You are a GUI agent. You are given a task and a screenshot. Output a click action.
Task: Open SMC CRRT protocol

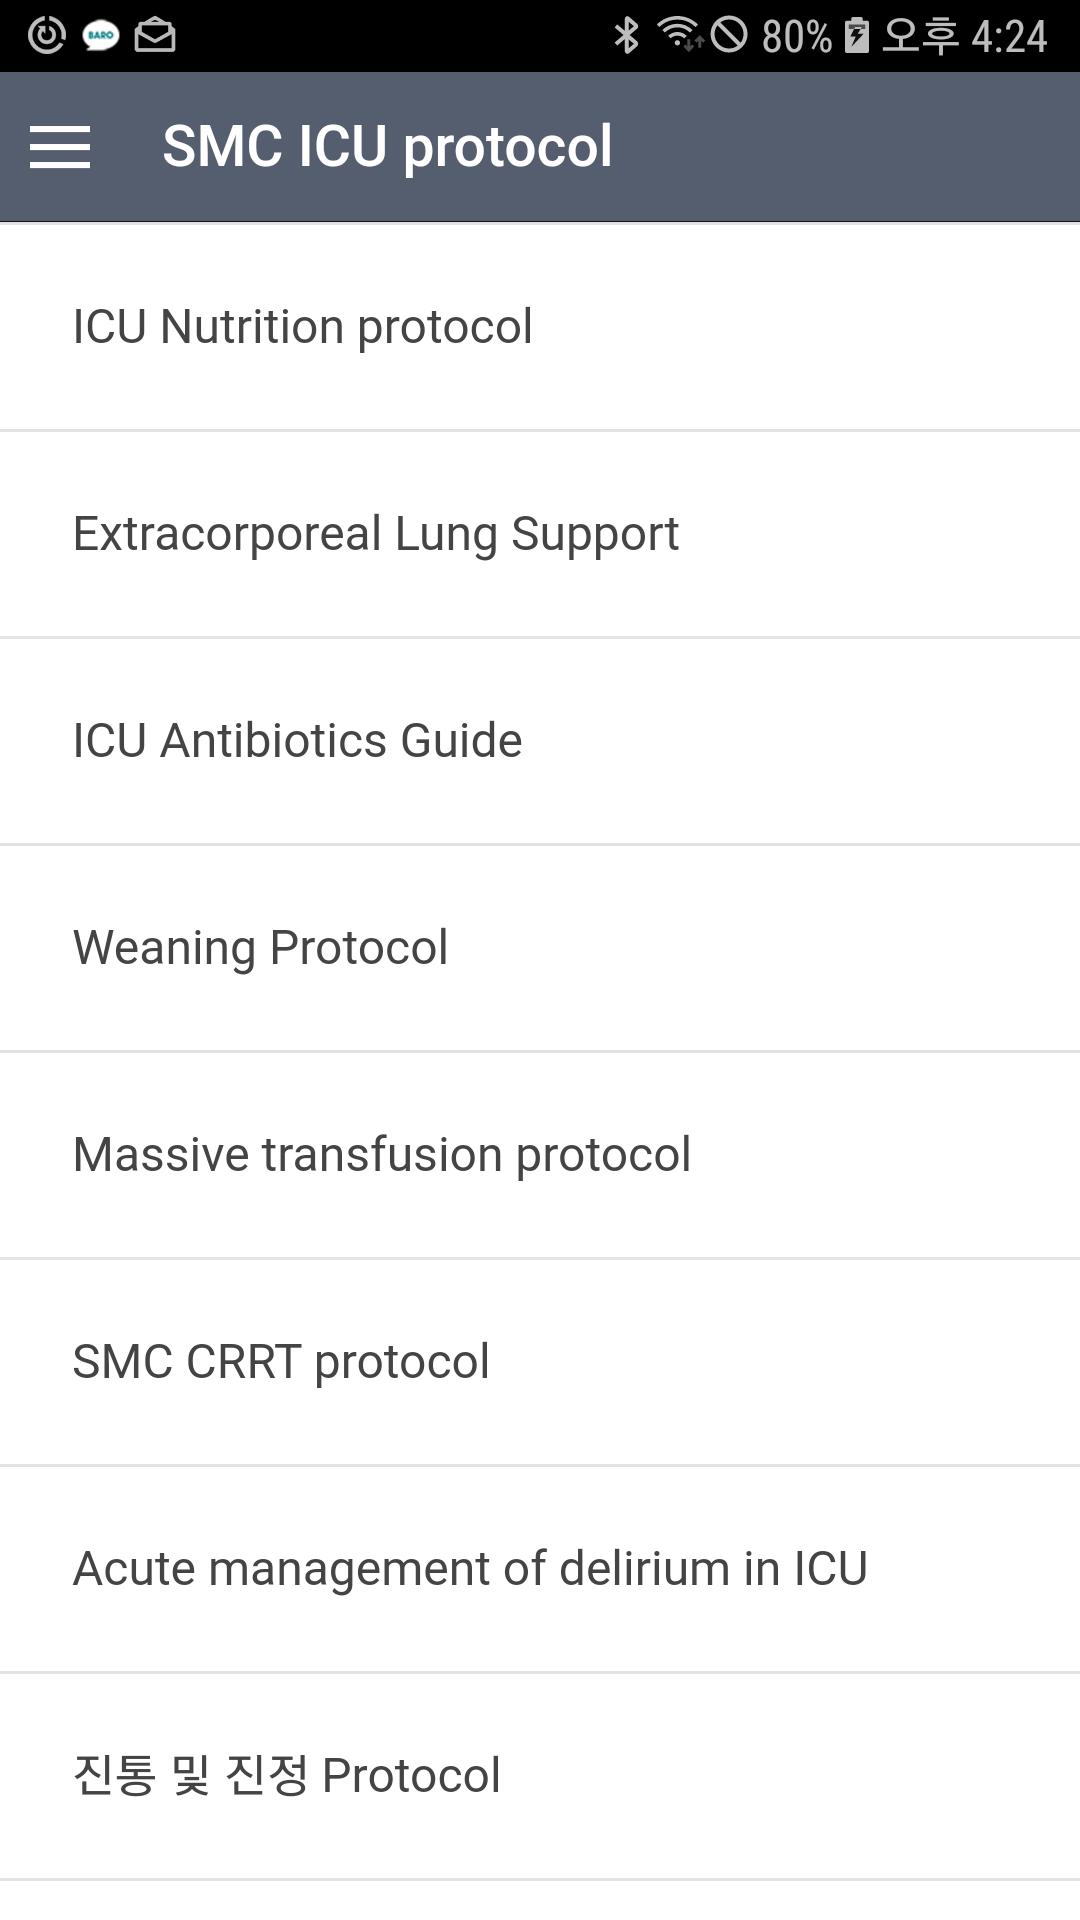tap(540, 1363)
